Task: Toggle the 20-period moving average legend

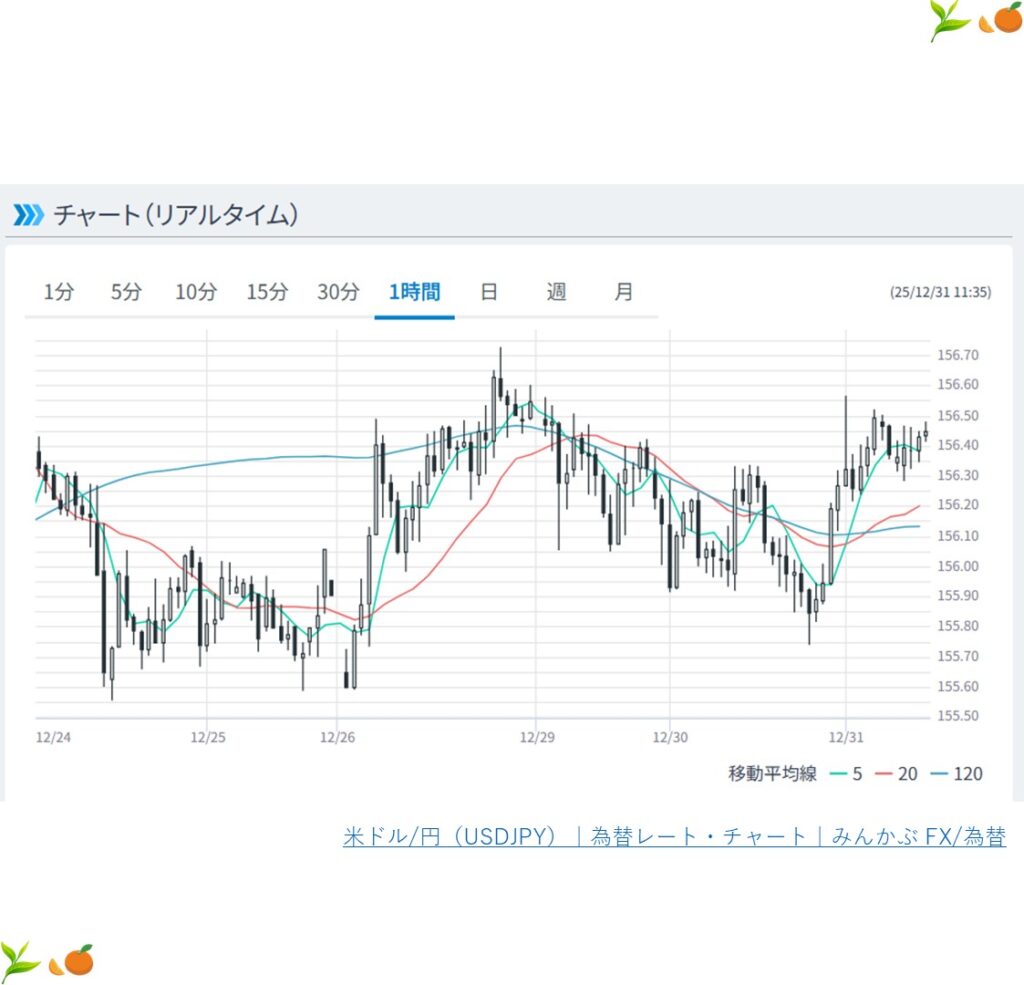Action: pyautogui.click(x=898, y=773)
